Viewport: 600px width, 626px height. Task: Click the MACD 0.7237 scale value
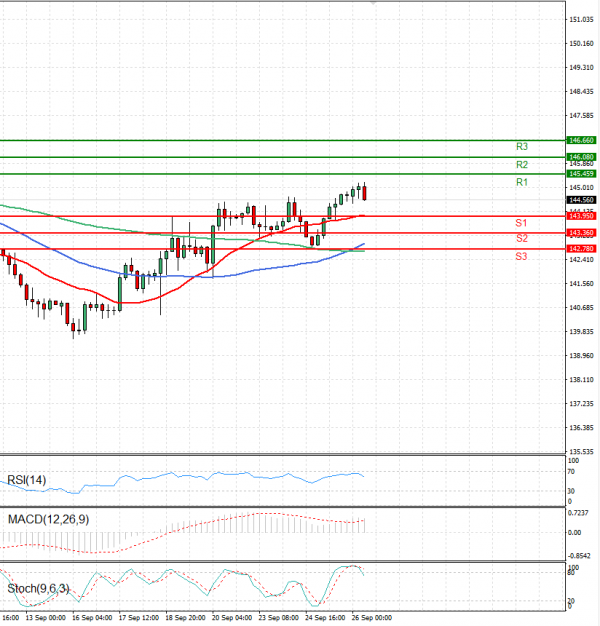(x=578, y=513)
